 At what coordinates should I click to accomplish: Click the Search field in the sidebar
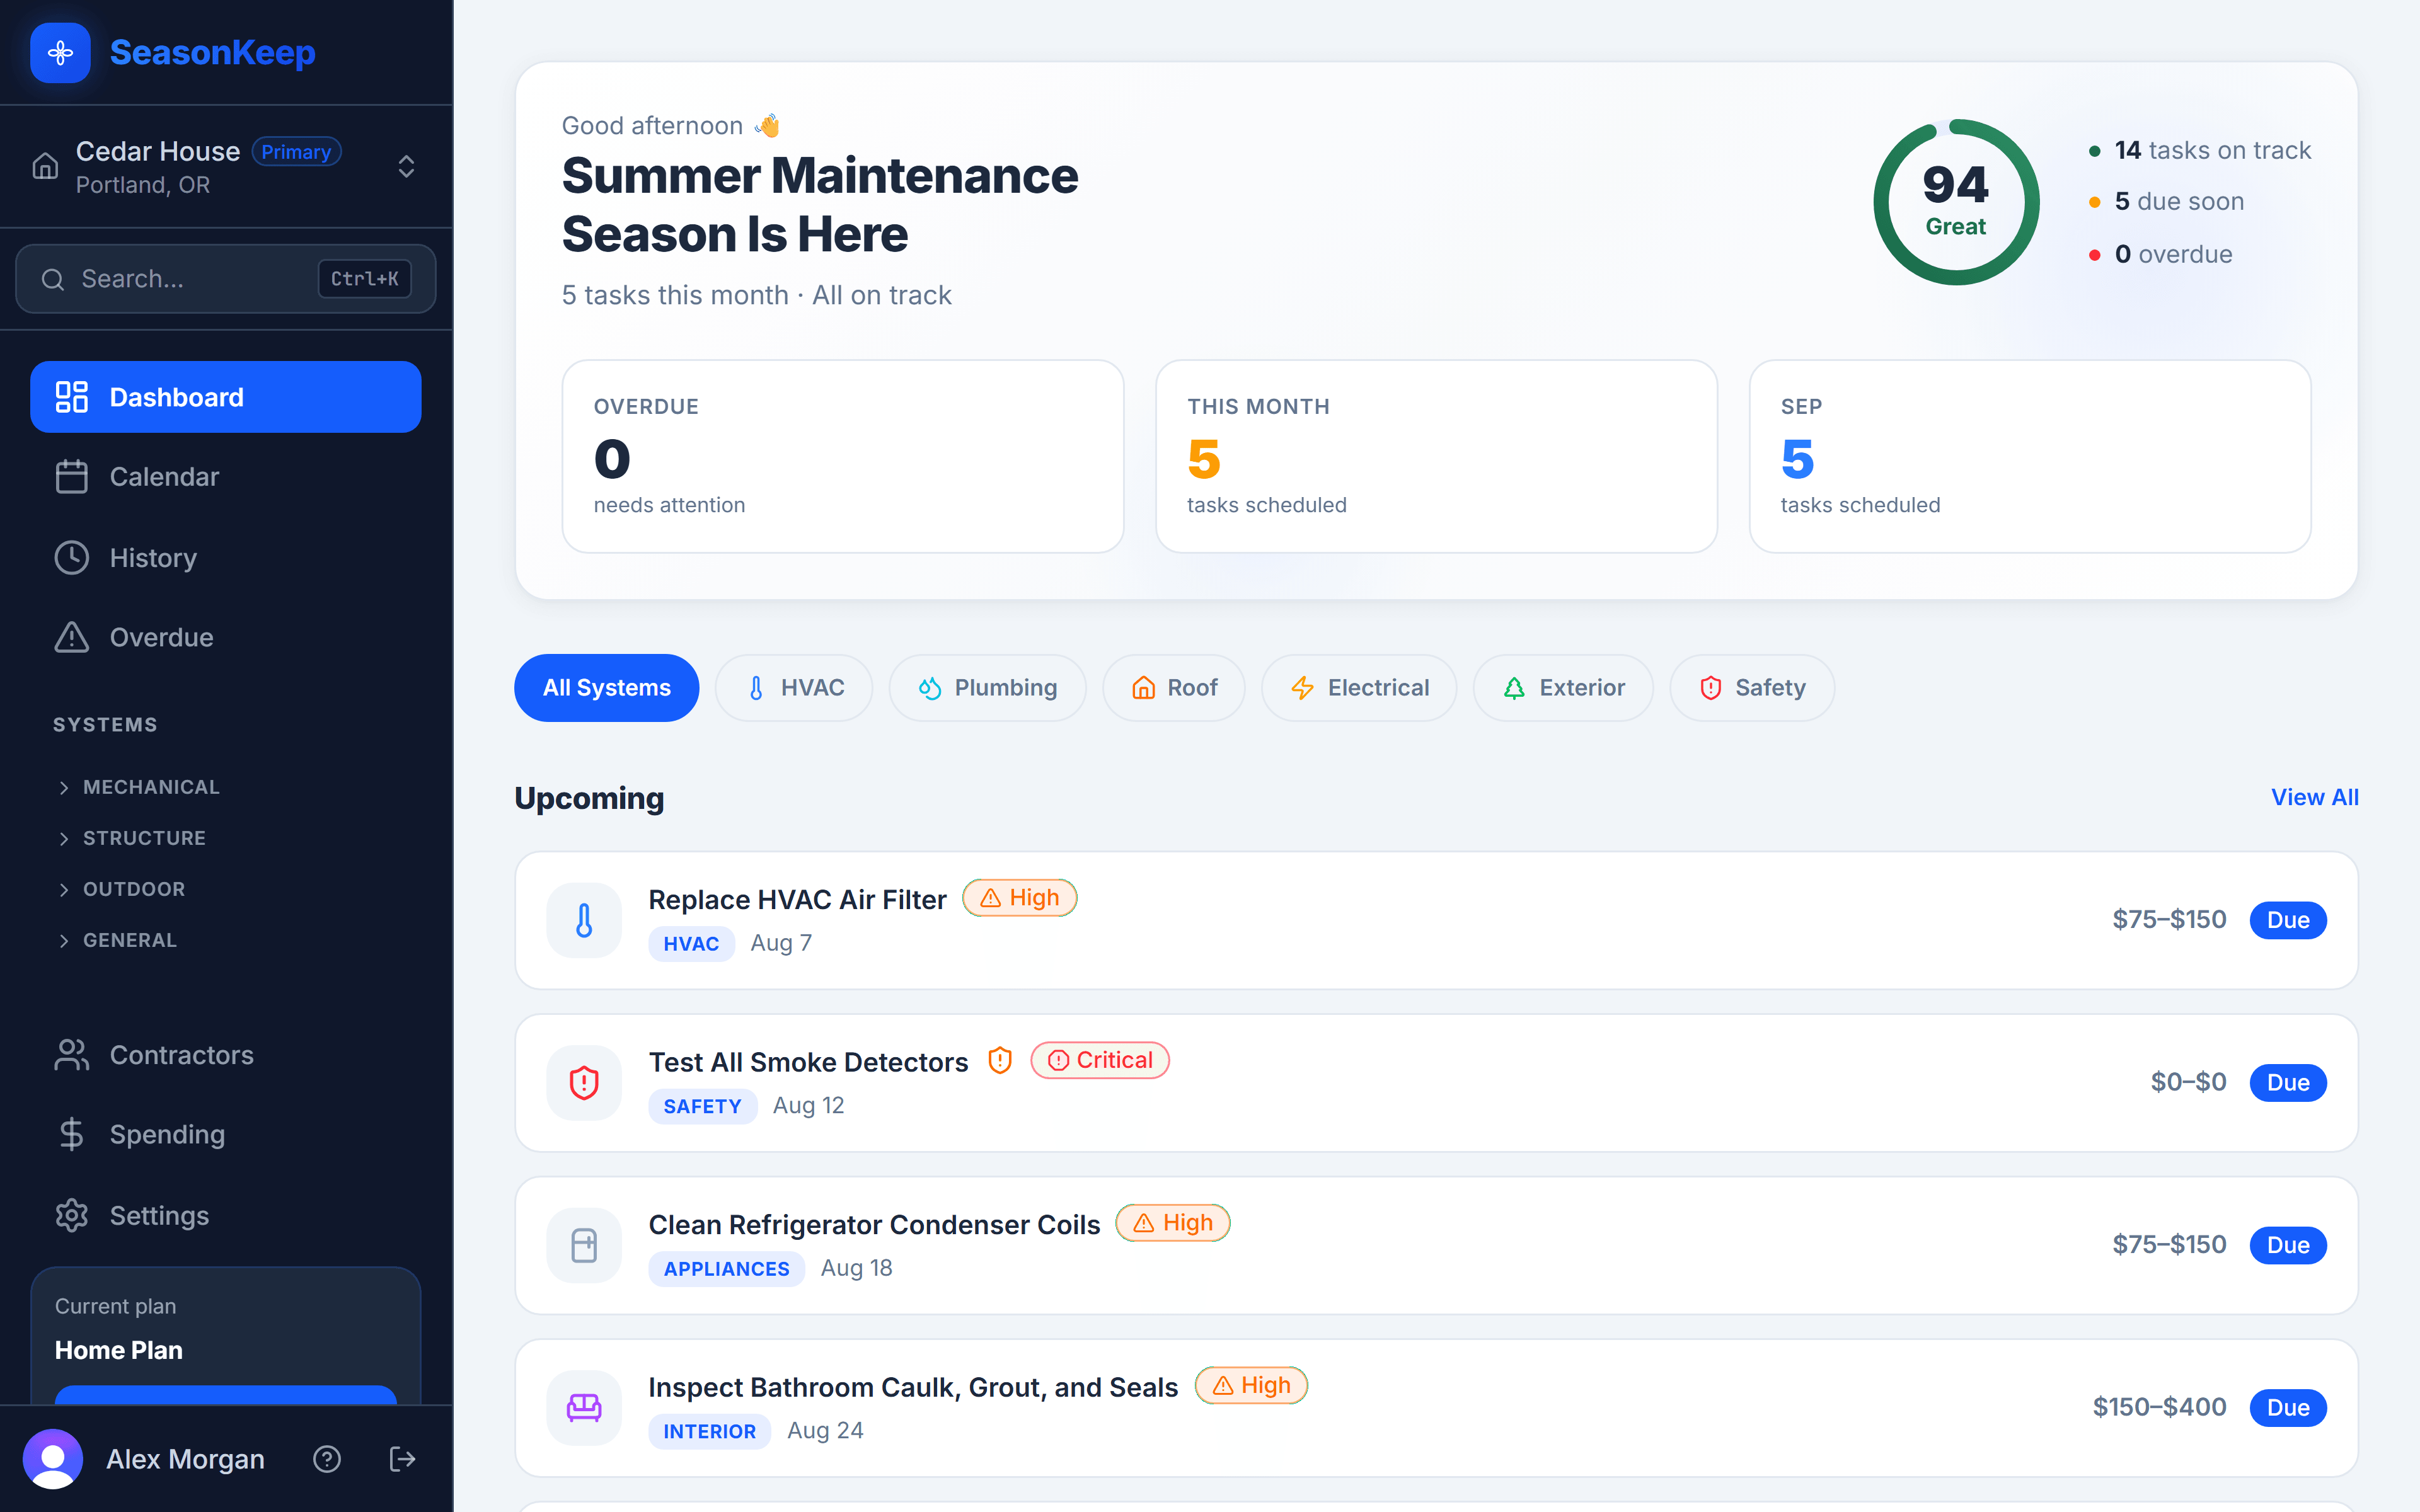pyautogui.click(x=226, y=279)
